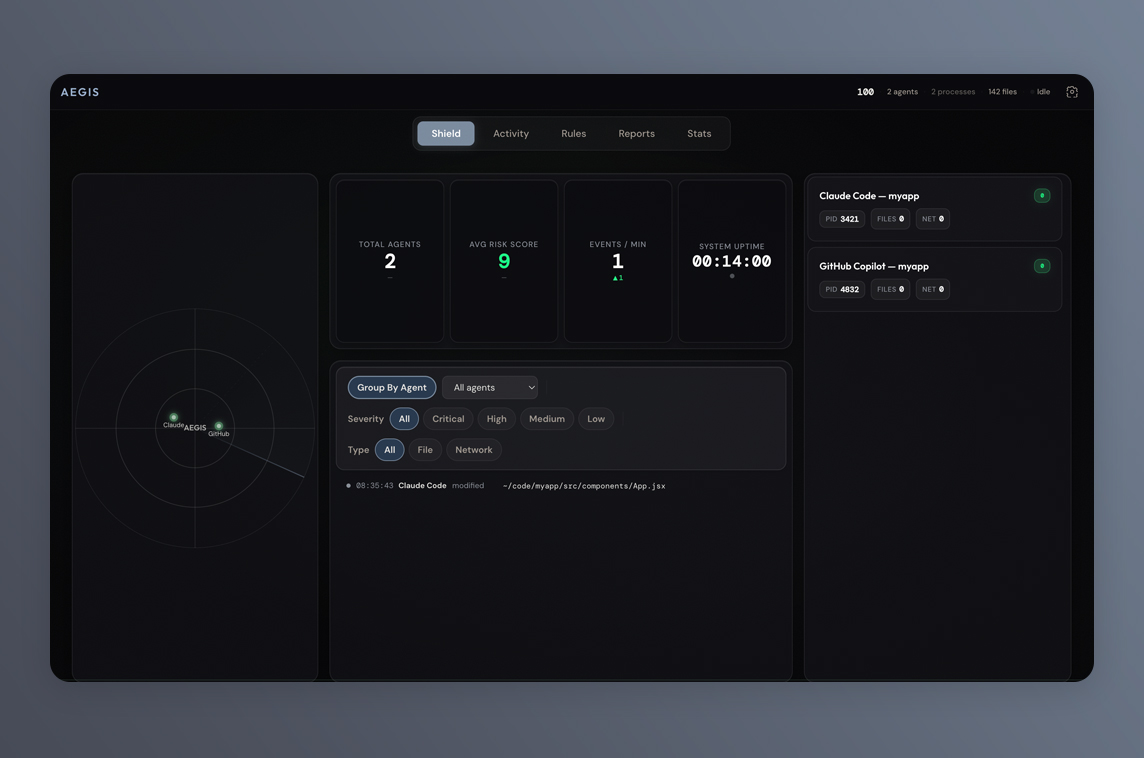Viewport: 1144px width, 758px height.
Task: Select the File type filter
Action: pyautogui.click(x=425, y=450)
